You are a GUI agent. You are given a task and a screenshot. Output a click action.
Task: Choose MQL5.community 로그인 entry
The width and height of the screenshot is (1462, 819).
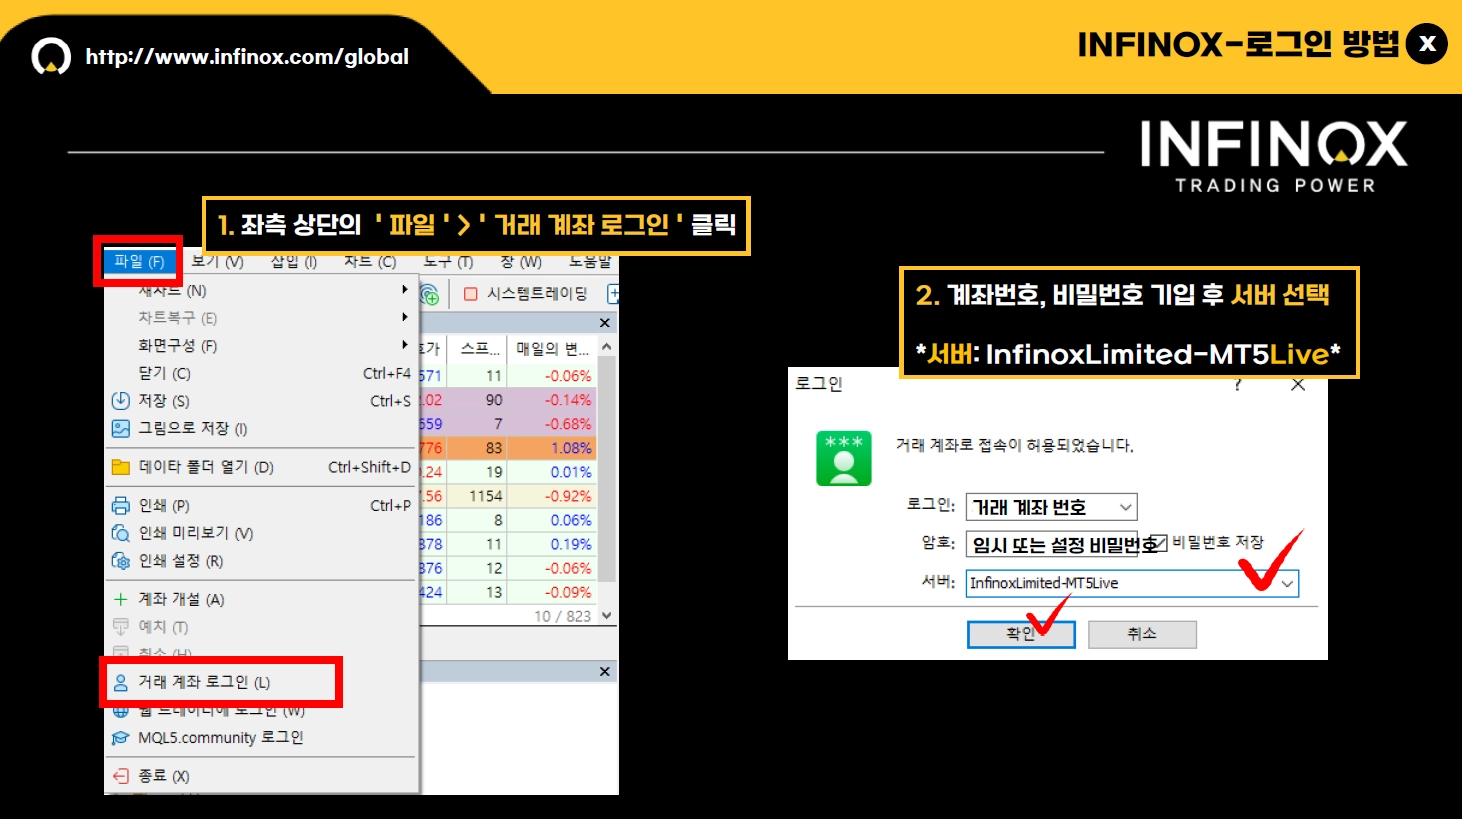coord(261,738)
